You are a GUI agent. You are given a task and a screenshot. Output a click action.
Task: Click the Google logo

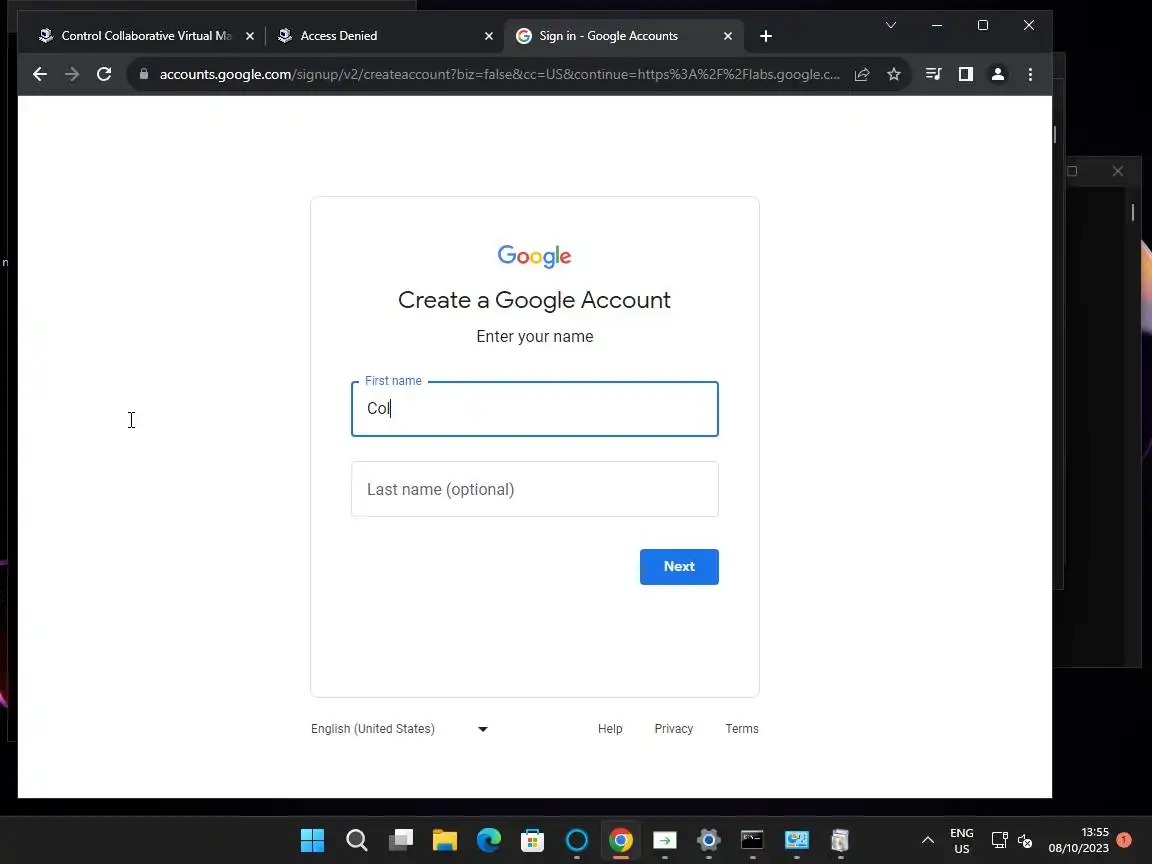[x=534, y=256]
